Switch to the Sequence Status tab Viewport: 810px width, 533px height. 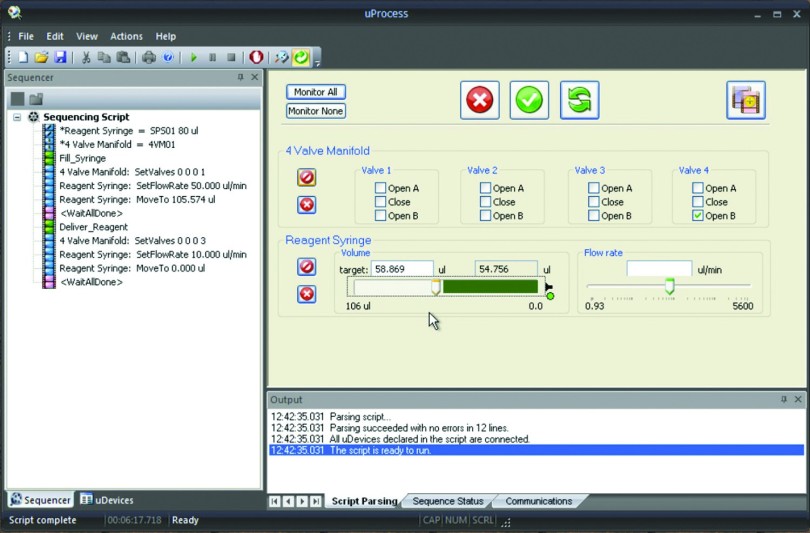(448, 501)
